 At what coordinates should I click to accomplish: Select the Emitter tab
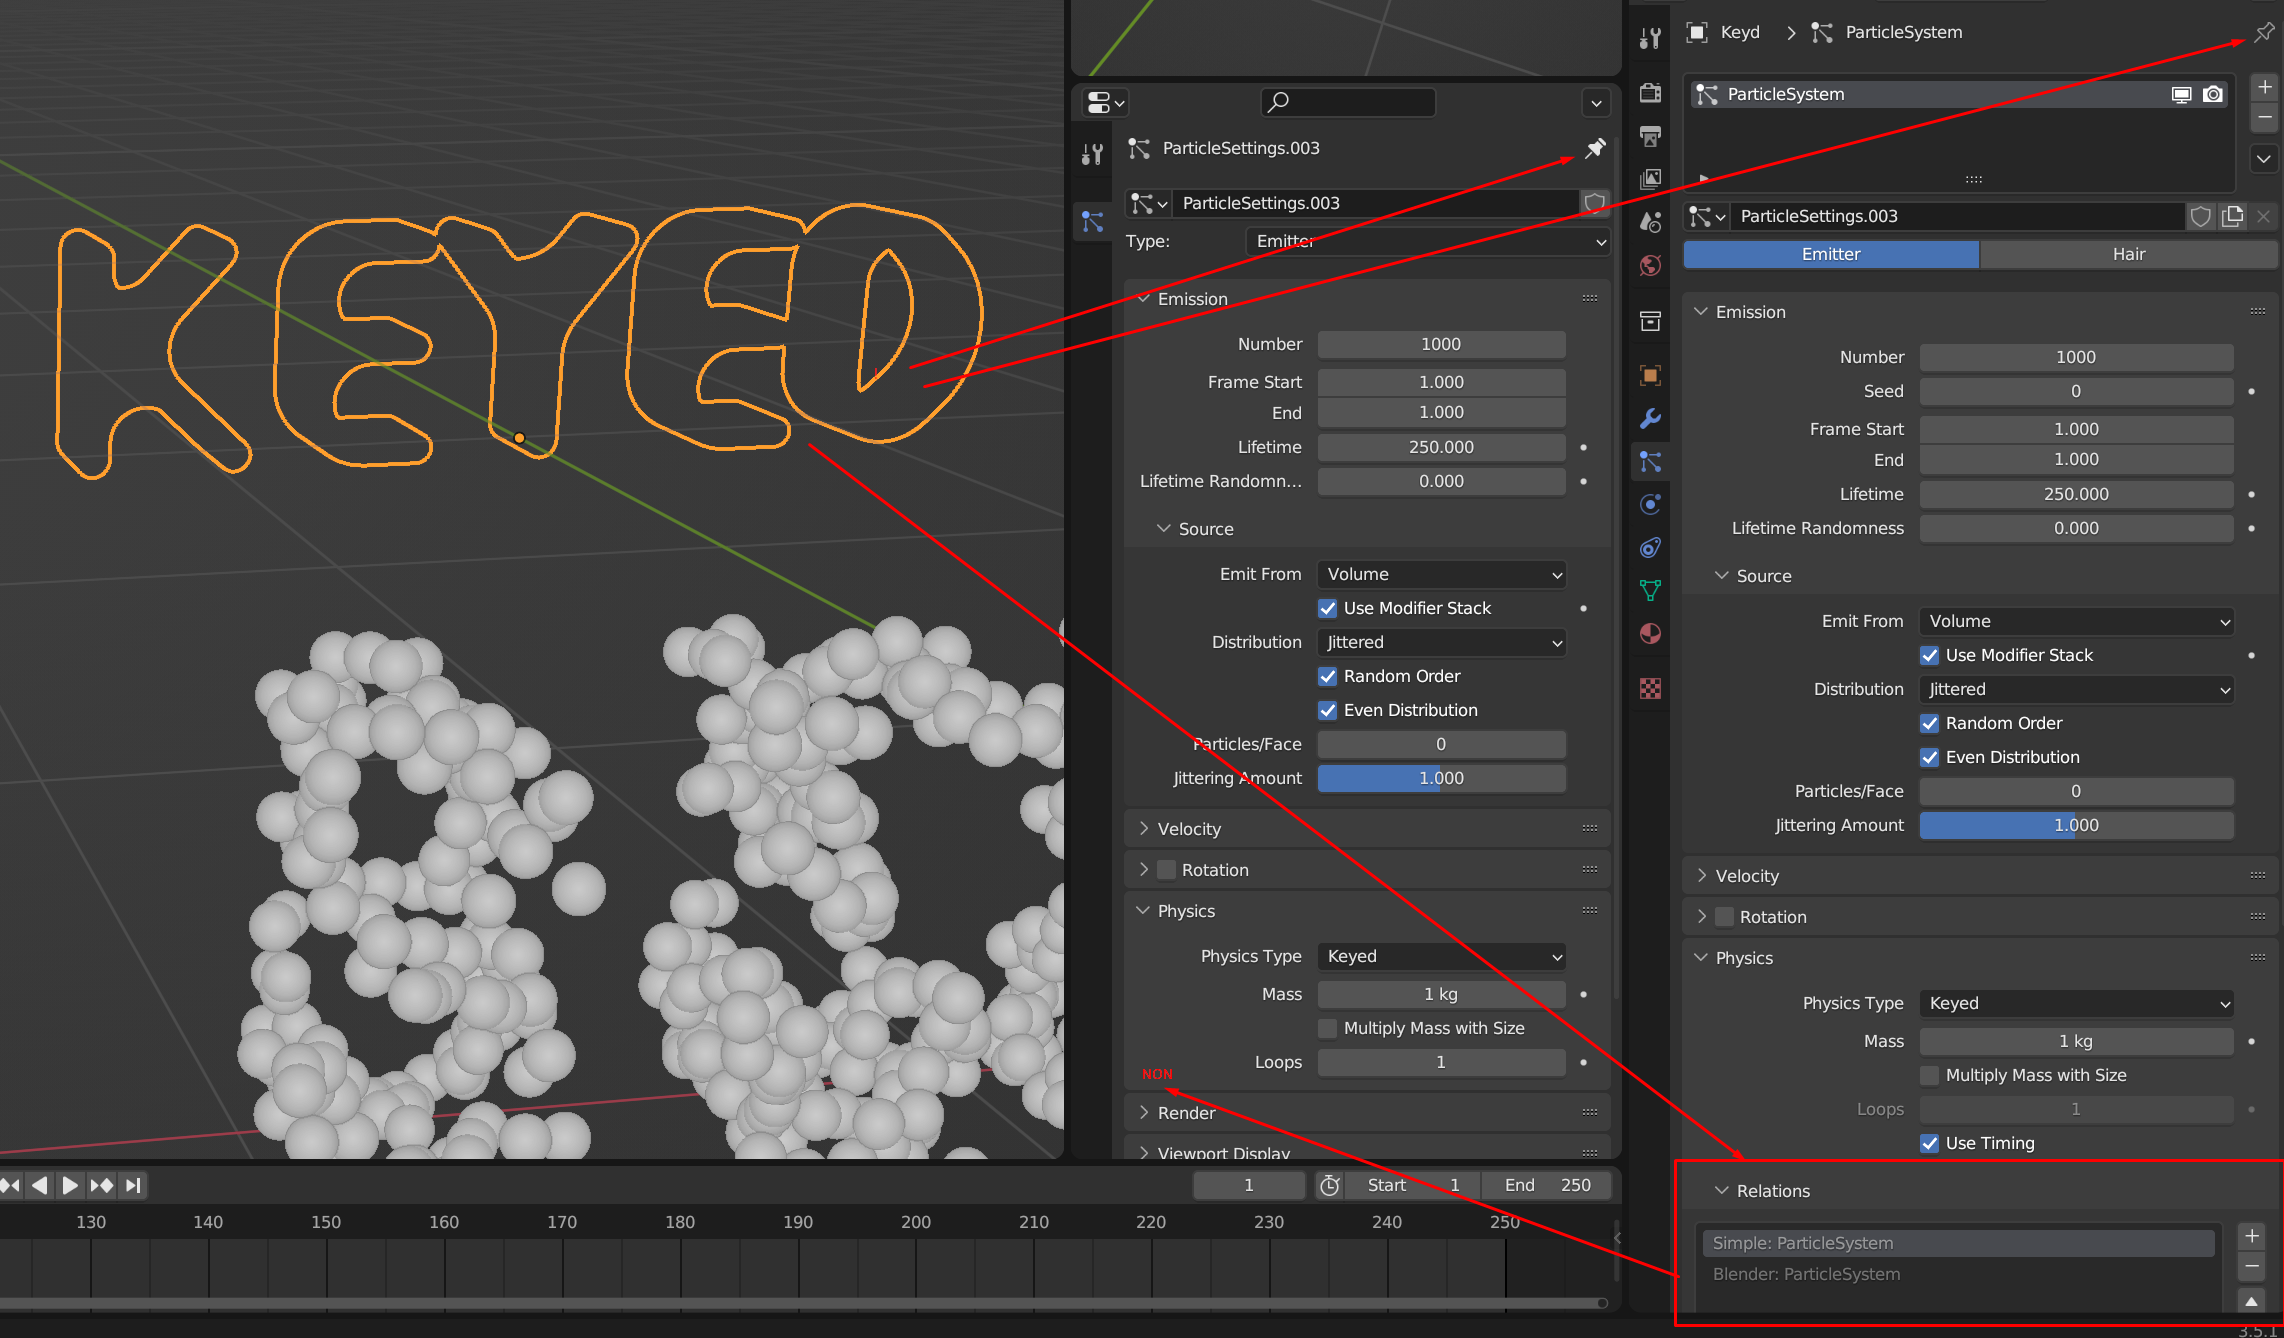point(1831,254)
